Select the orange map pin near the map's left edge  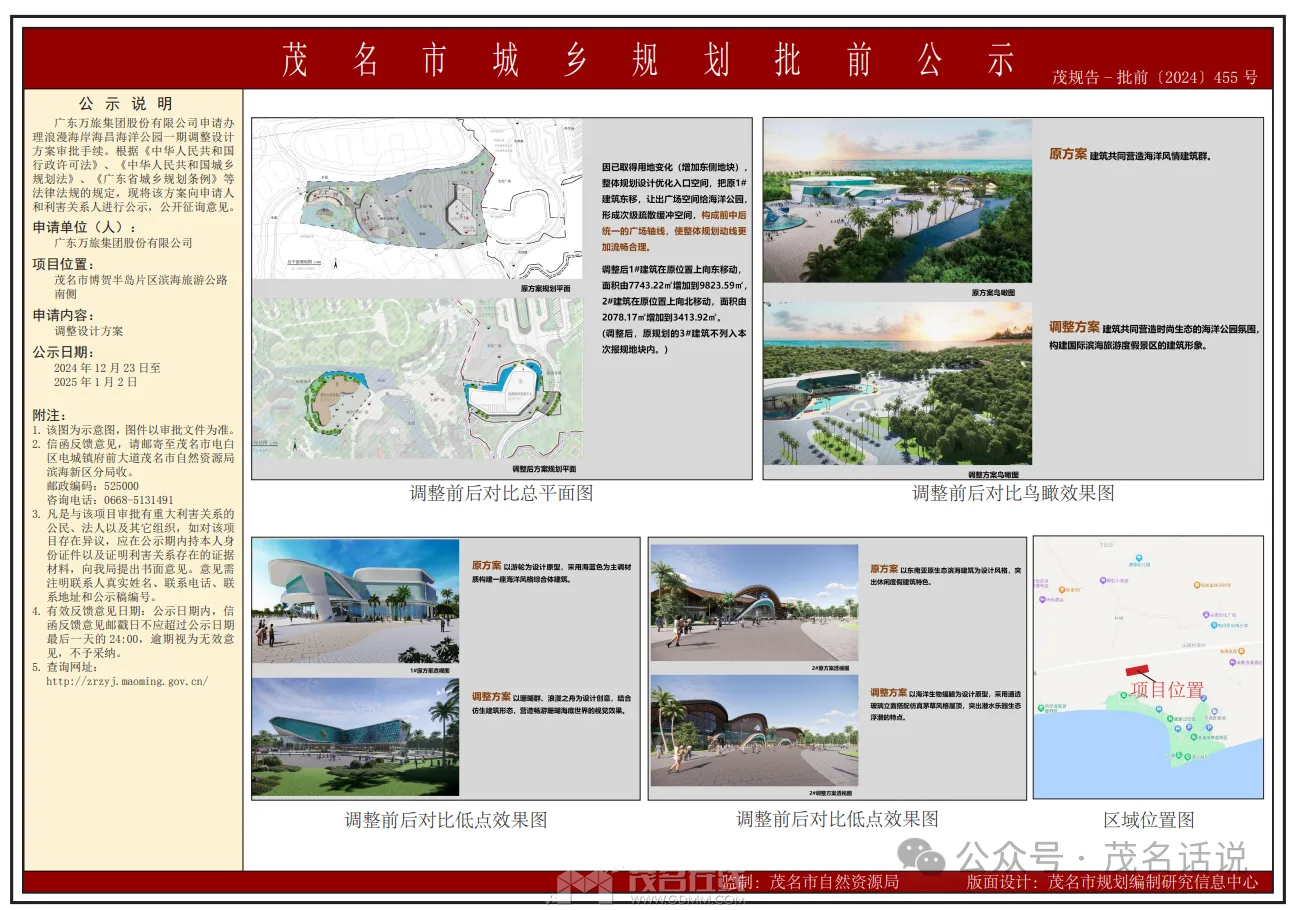pos(1061,590)
